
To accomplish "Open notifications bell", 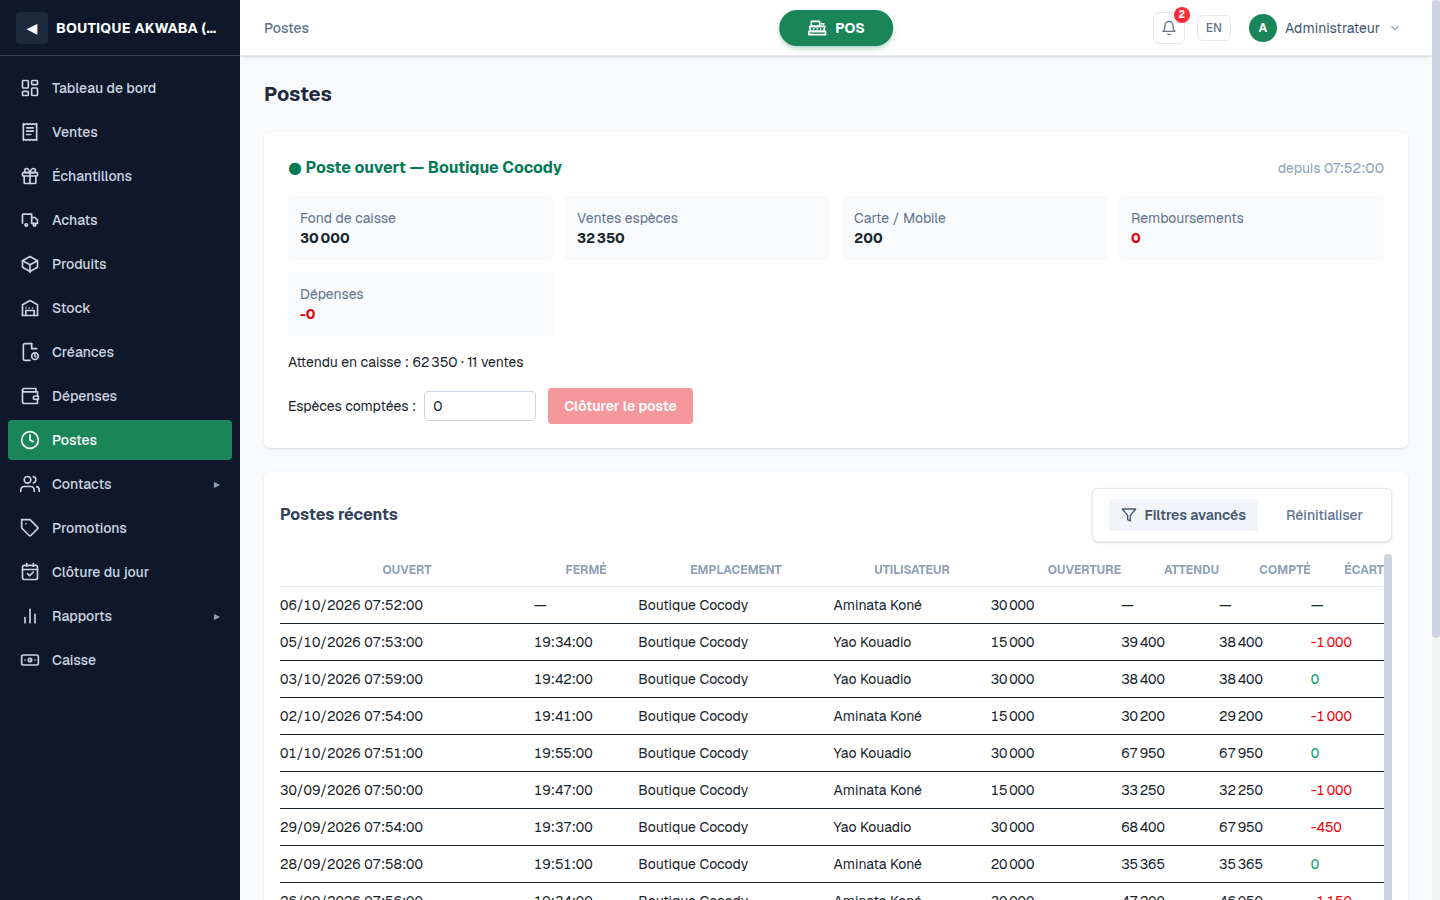I will (1169, 28).
